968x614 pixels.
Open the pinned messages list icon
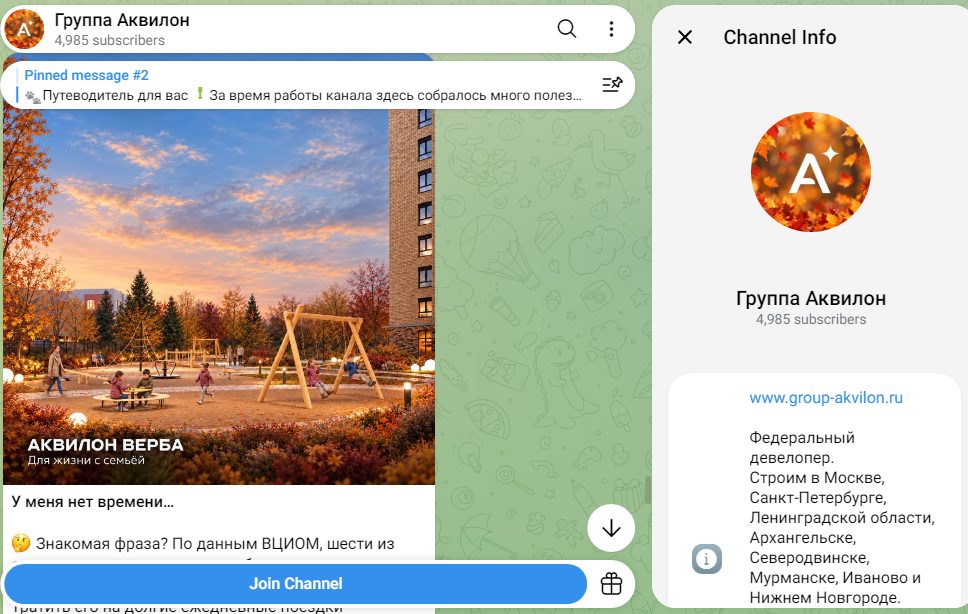[612, 85]
